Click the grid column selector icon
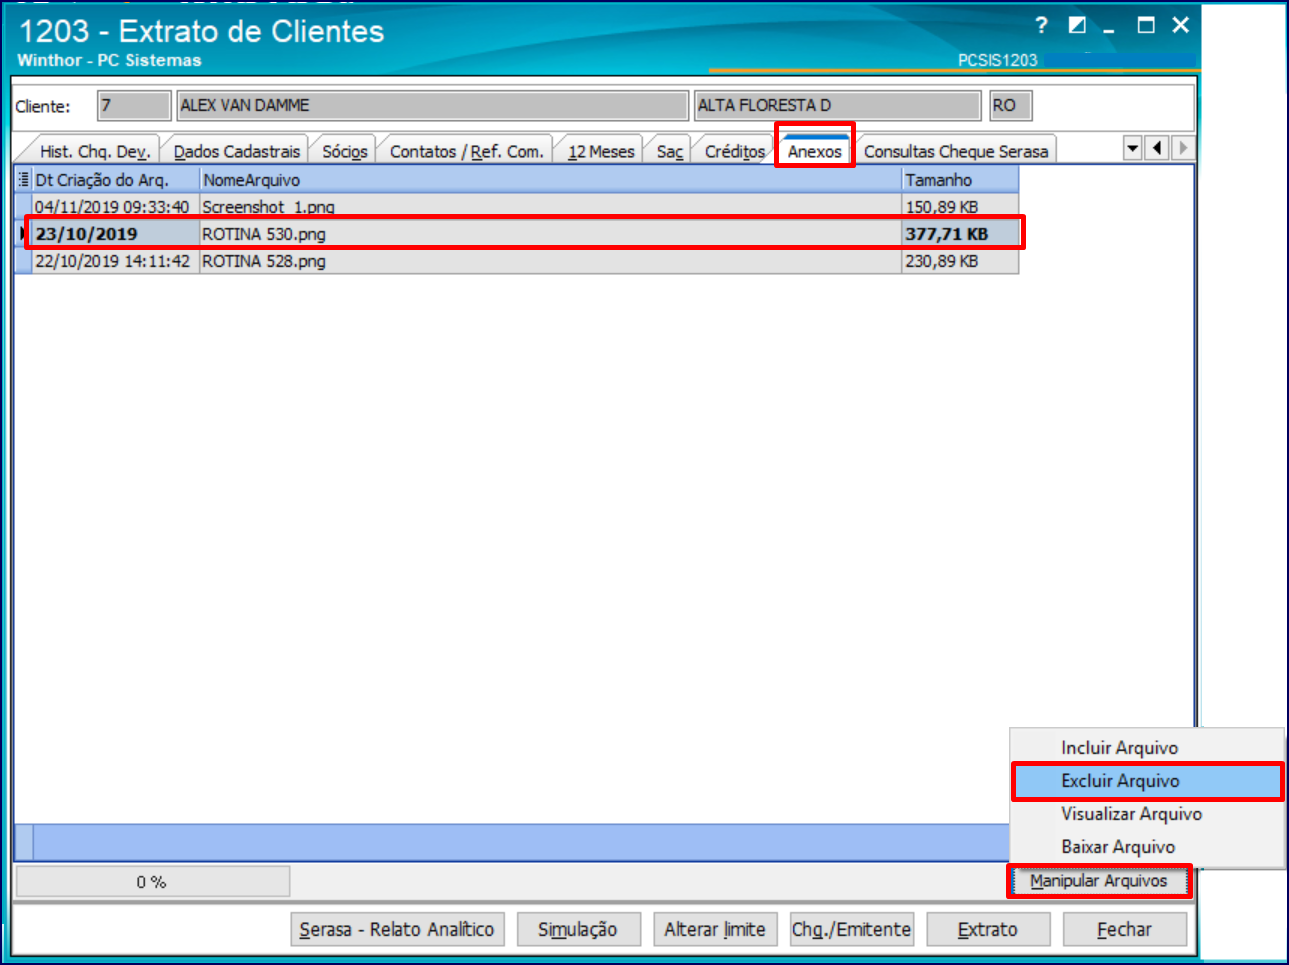Image resolution: width=1289 pixels, height=965 pixels. (x=24, y=180)
